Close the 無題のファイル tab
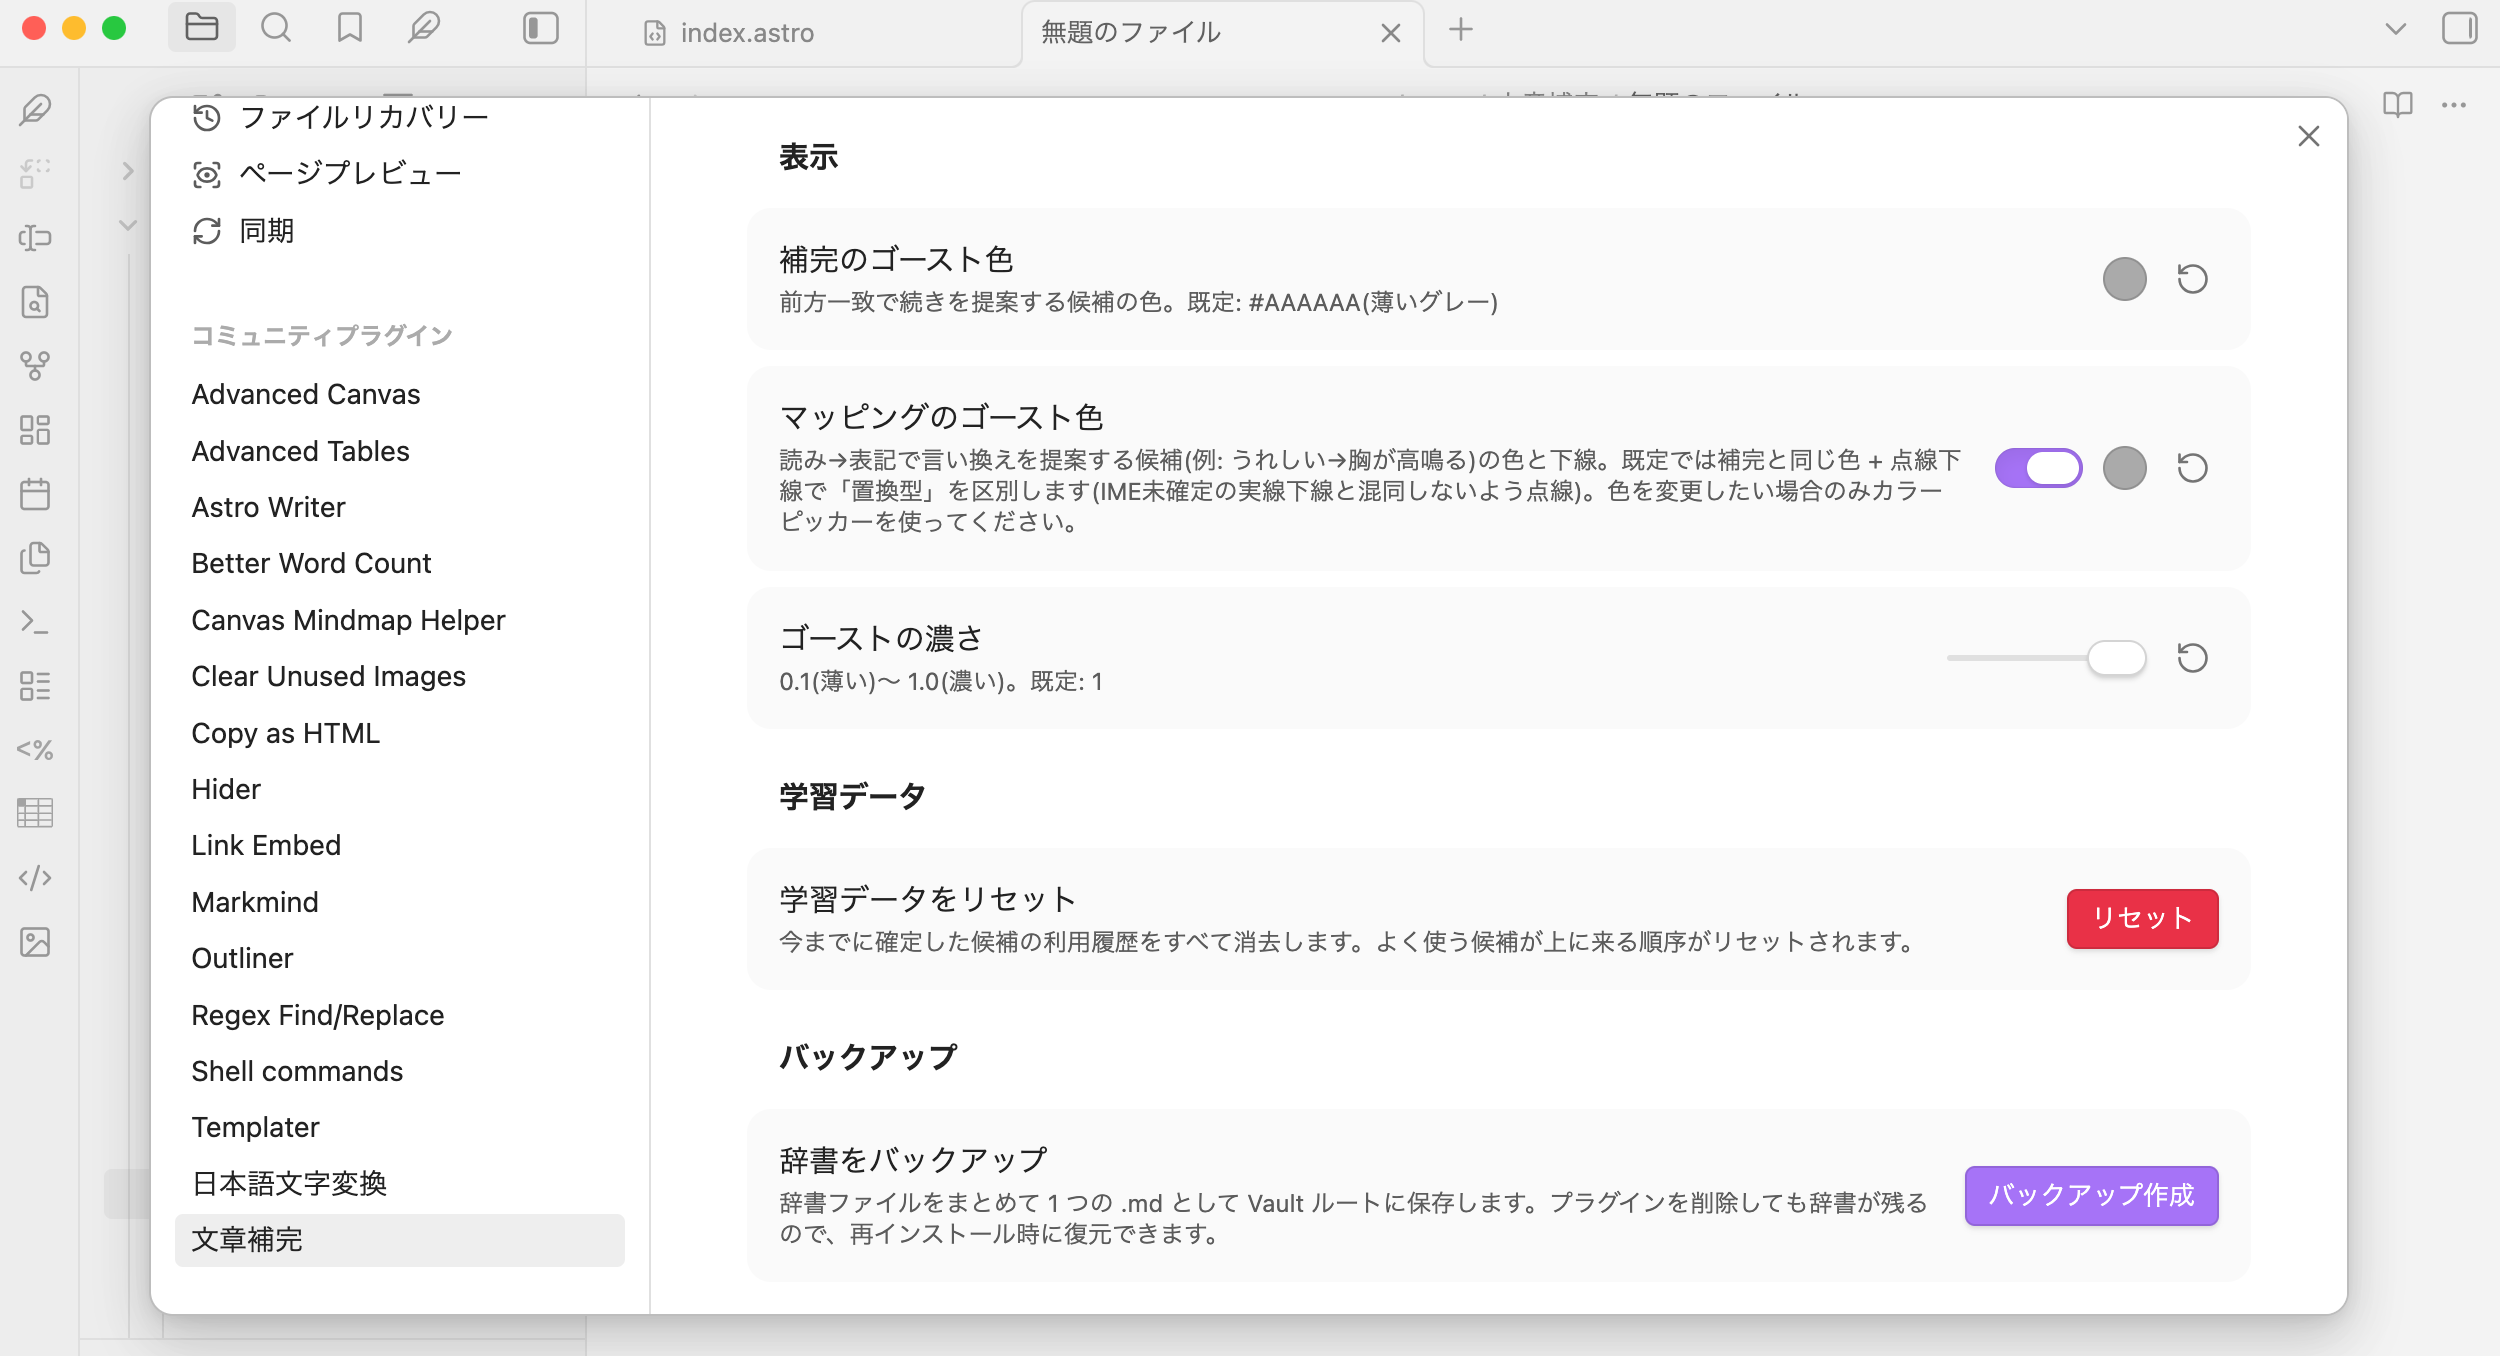The height and width of the screenshot is (1356, 2500). [1390, 33]
